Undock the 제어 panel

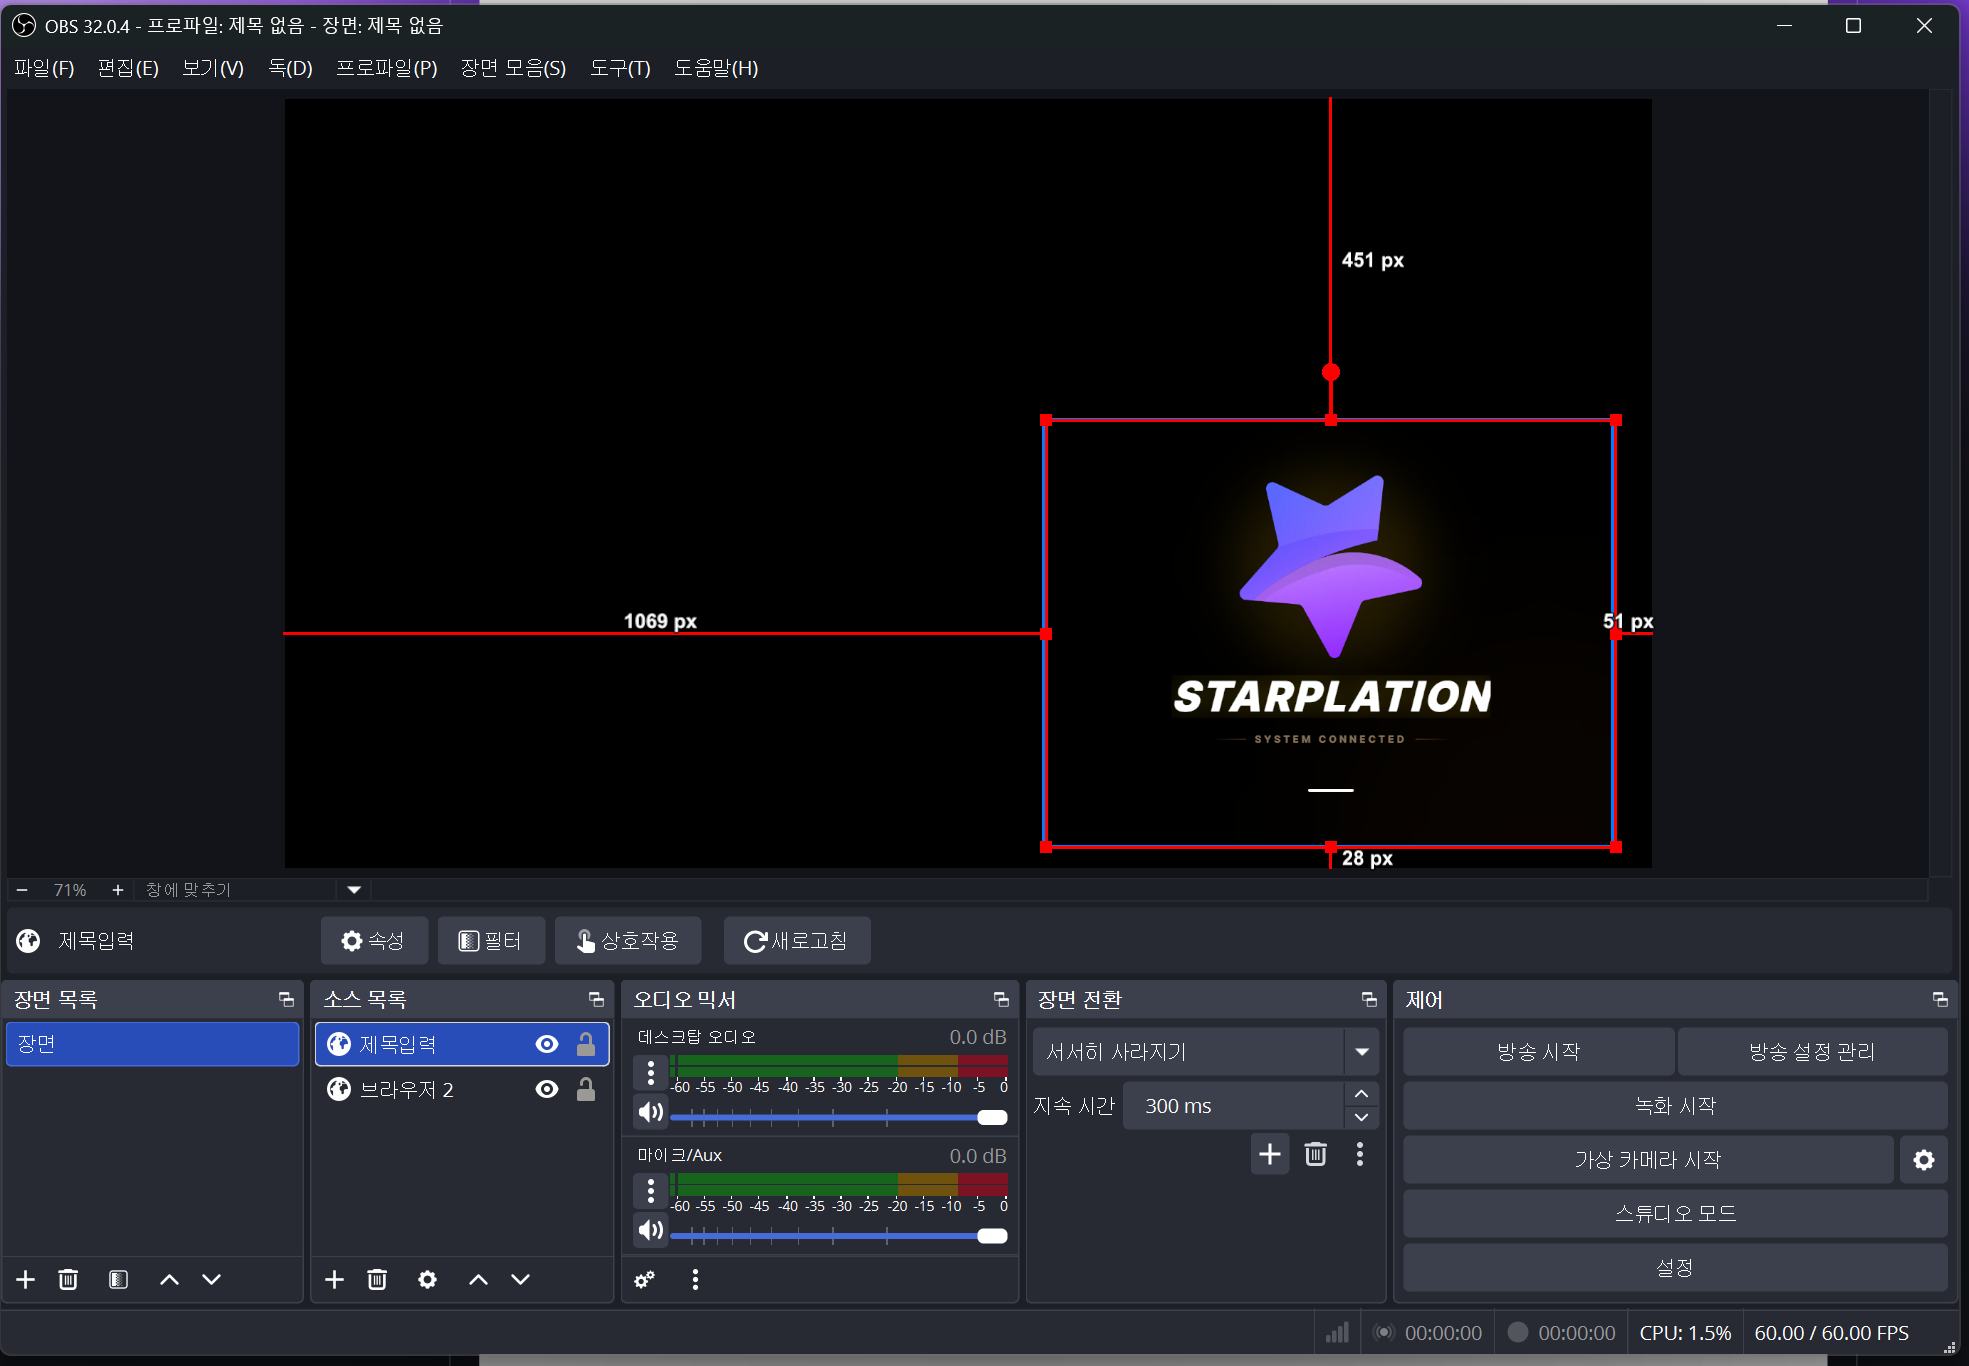click(x=1940, y=999)
